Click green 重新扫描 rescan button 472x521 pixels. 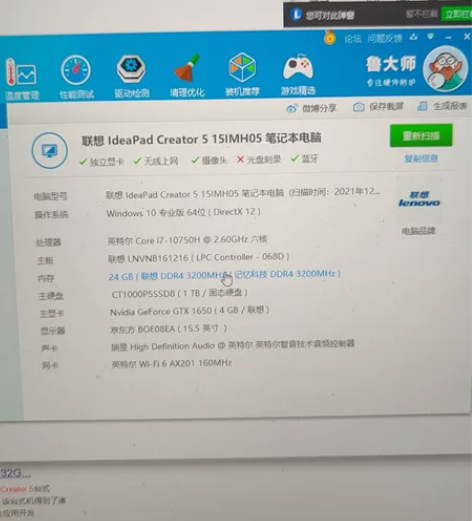pos(421,135)
